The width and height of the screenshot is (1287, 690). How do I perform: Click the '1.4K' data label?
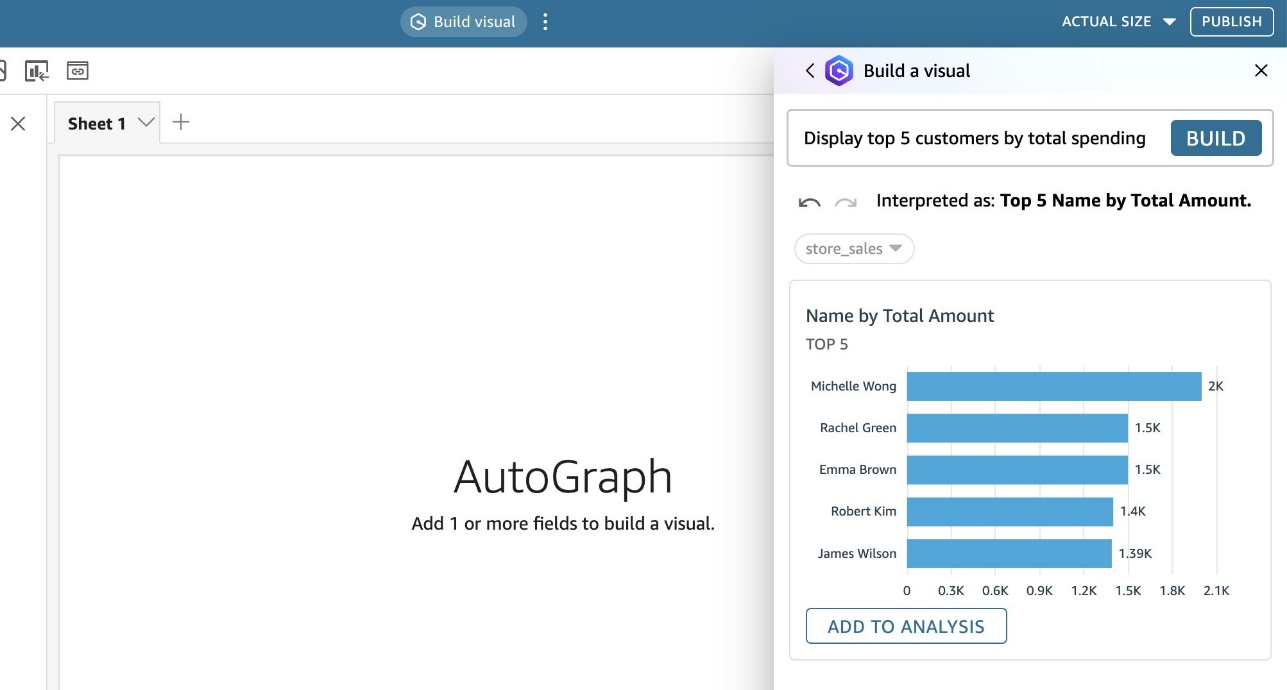point(1133,511)
